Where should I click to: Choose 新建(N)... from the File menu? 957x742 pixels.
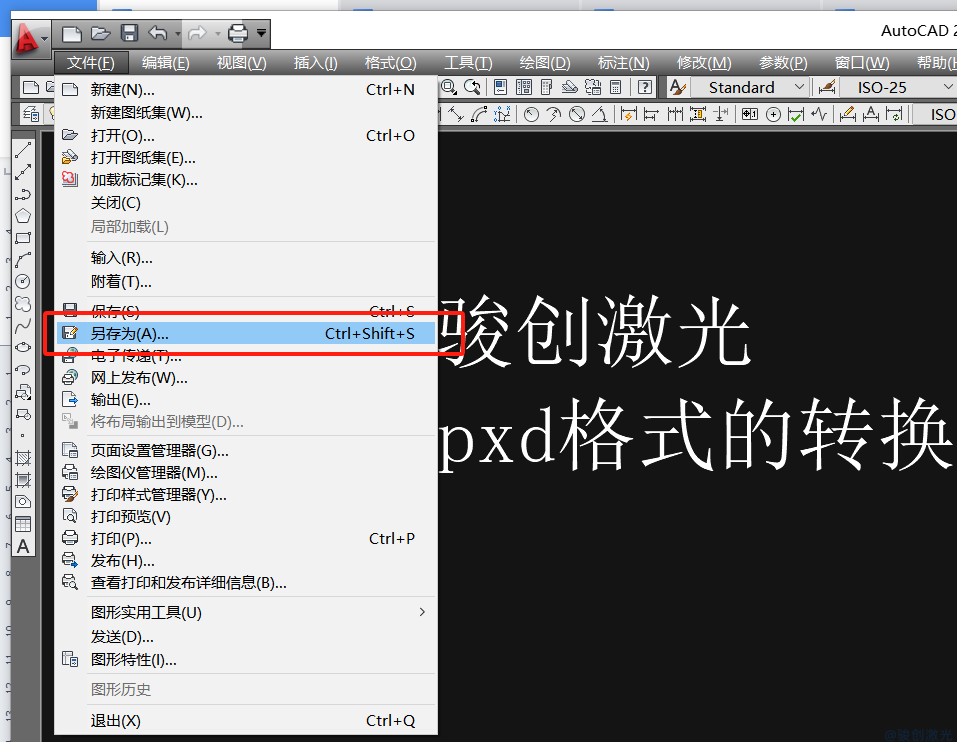tap(246, 90)
